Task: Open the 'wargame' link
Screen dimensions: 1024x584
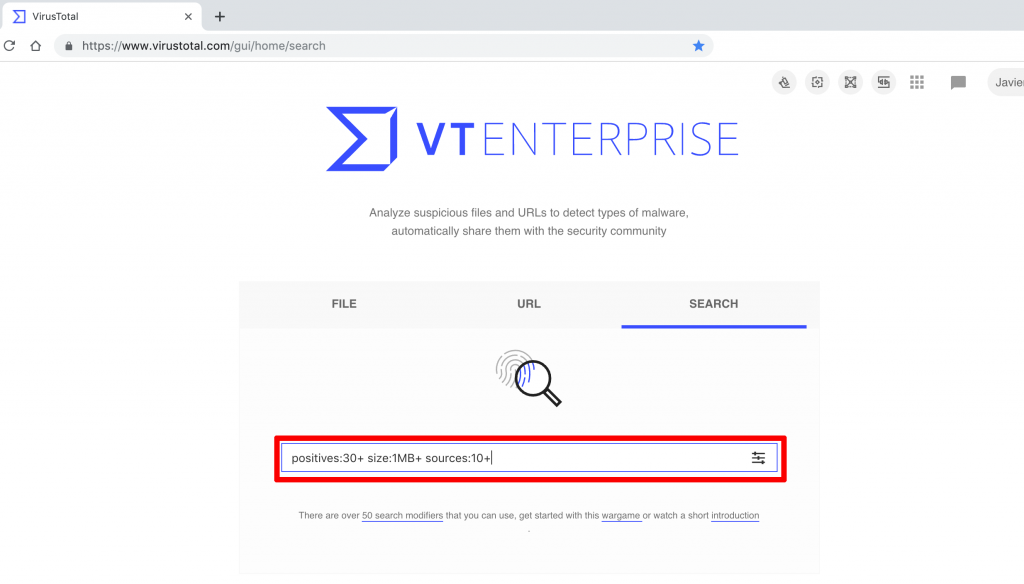Action: point(620,515)
